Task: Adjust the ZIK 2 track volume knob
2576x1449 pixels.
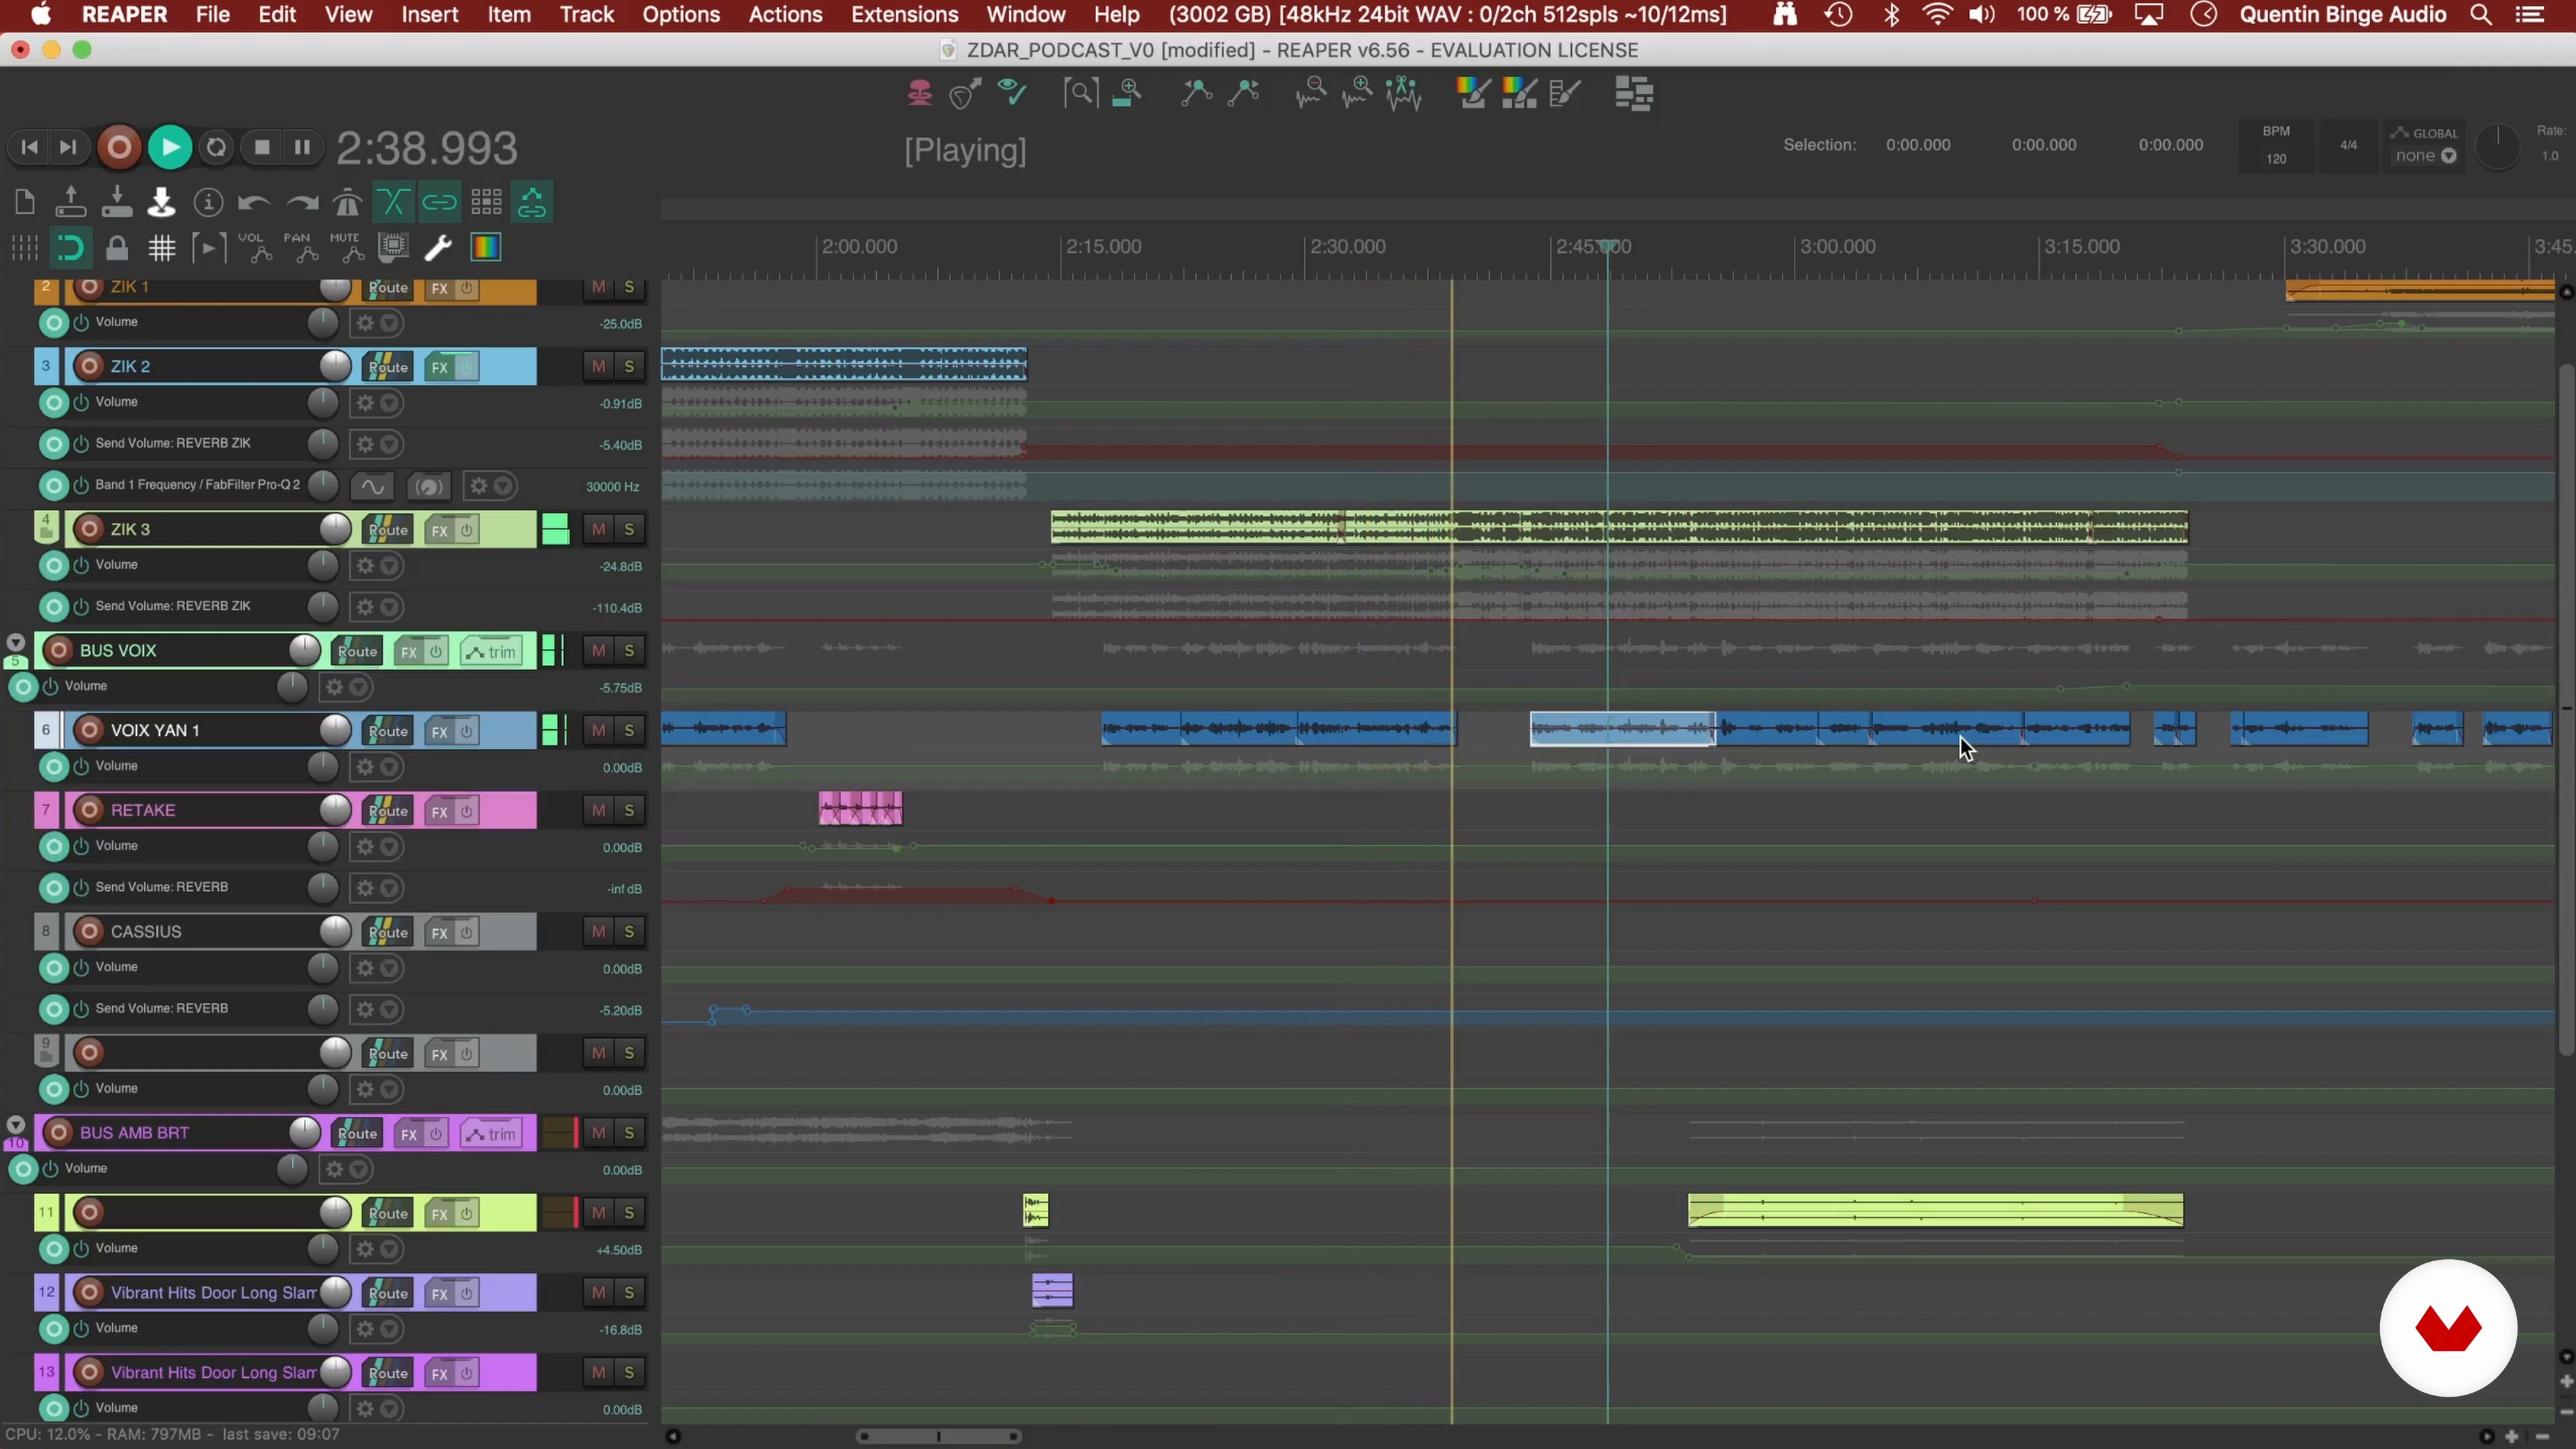Action: click(335, 367)
